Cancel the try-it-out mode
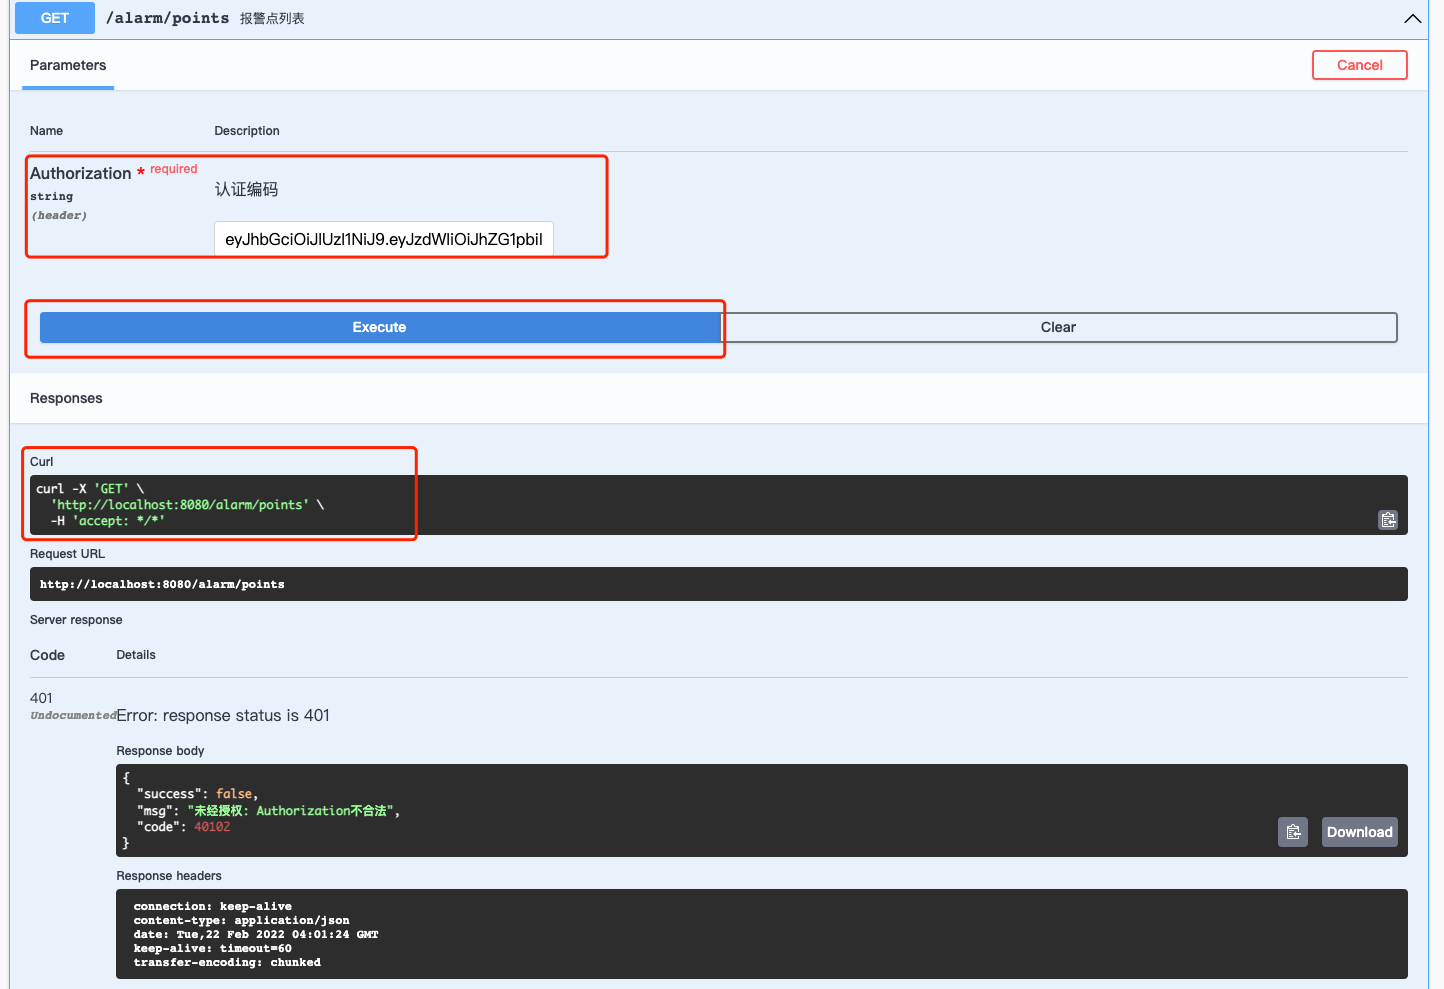The width and height of the screenshot is (1444, 989). (1359, 64)
